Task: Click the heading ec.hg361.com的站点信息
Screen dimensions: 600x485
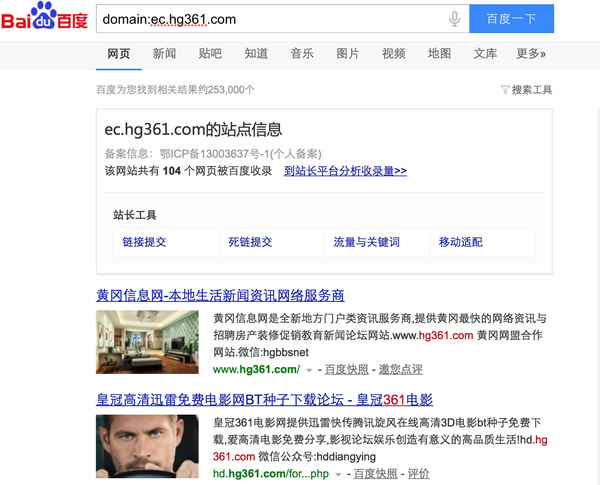Action: click(x=193, y=129)
